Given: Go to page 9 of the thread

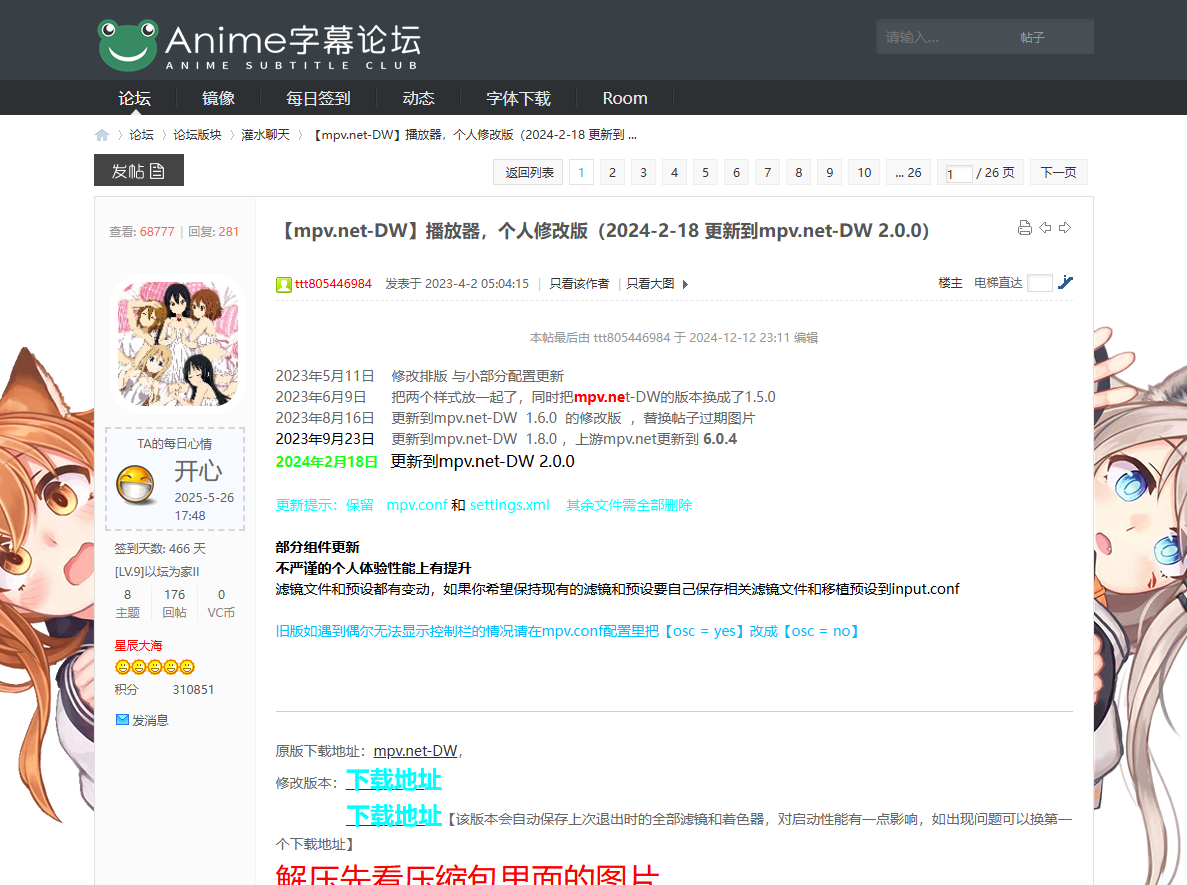Looking at the screenshot, I should [x=829, y=173].
